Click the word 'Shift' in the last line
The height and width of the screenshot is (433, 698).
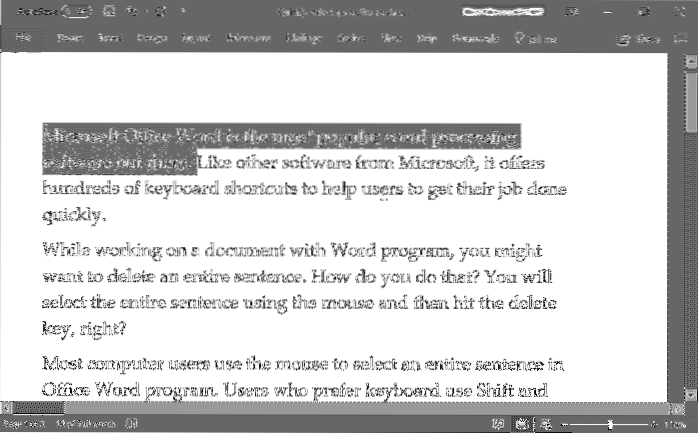(495, 390)
